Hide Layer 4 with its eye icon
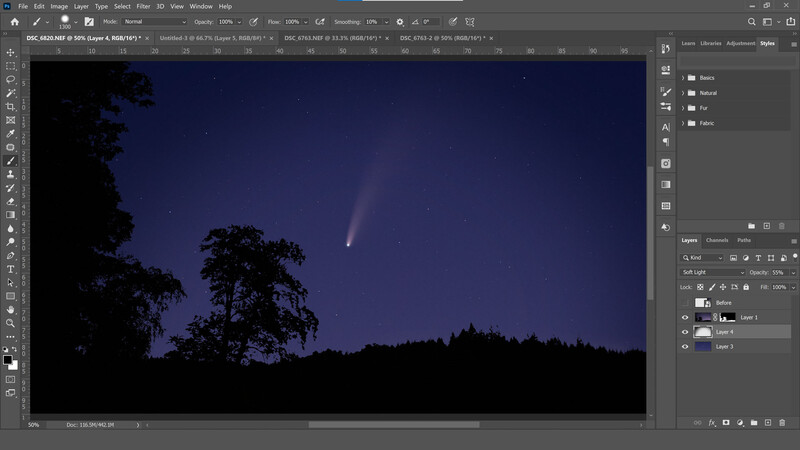This screenshot has height=450, width=800. coord(685,332)
